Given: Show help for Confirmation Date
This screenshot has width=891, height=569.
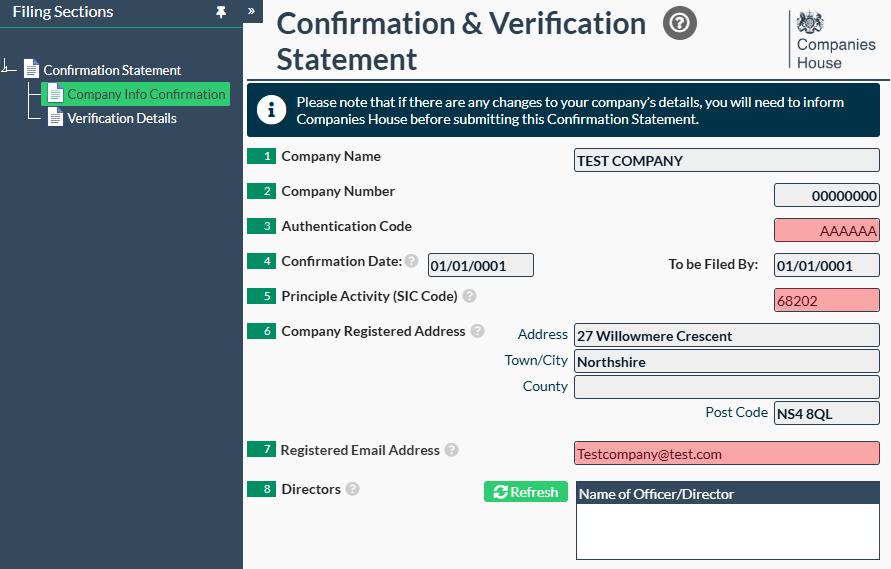Looking at the screenshot, I should point(411,261).
